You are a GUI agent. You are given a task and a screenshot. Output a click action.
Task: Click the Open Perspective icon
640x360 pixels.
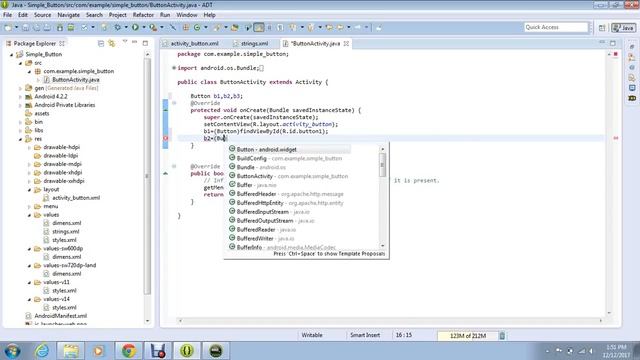602,28
